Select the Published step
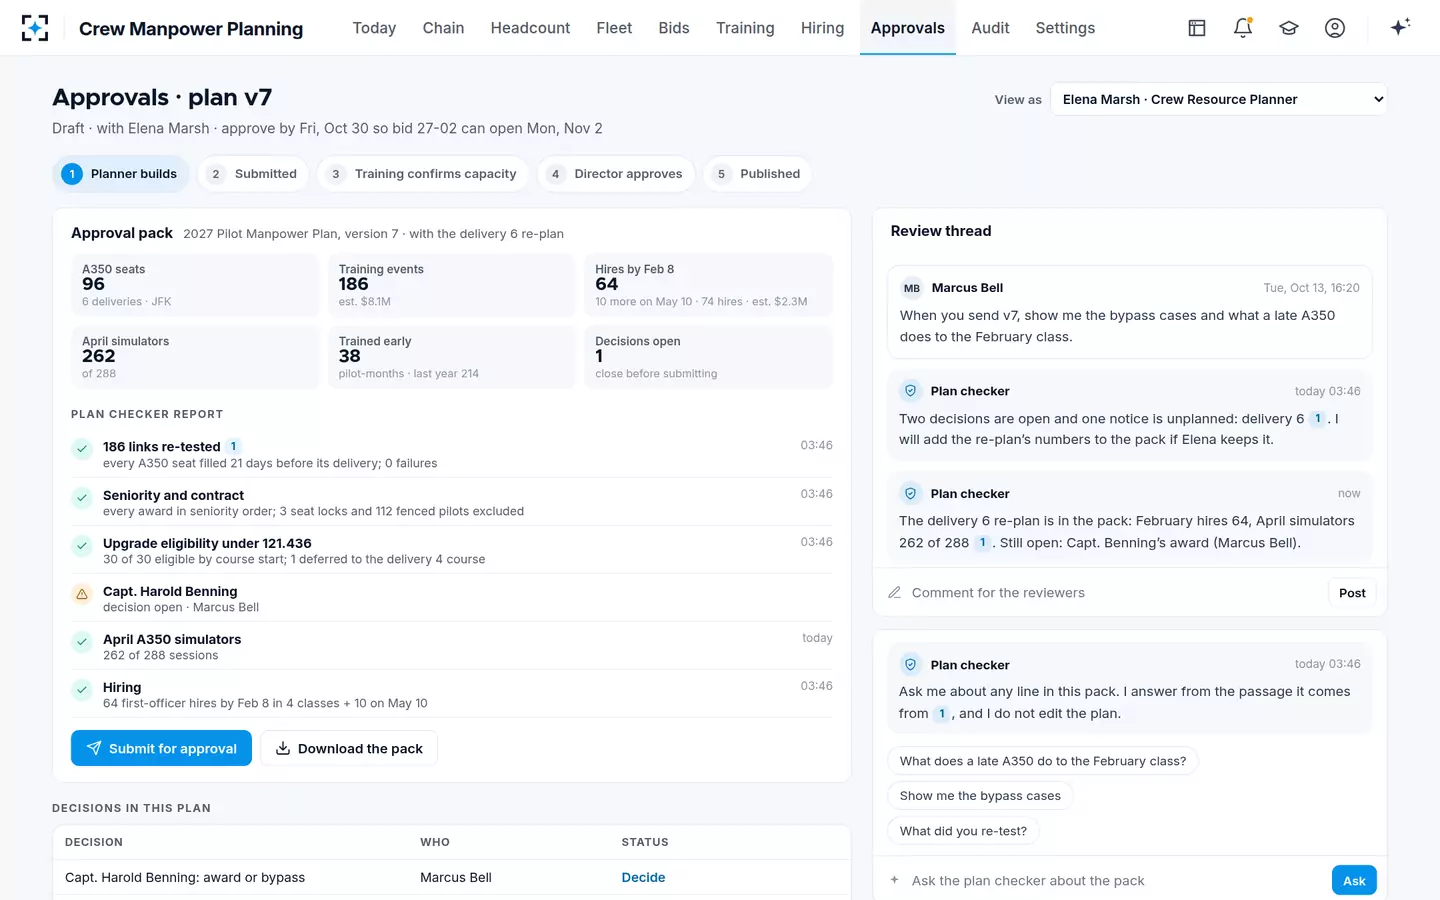The height and width of the screenshot is (900, 1440). [x=757, y=174]
